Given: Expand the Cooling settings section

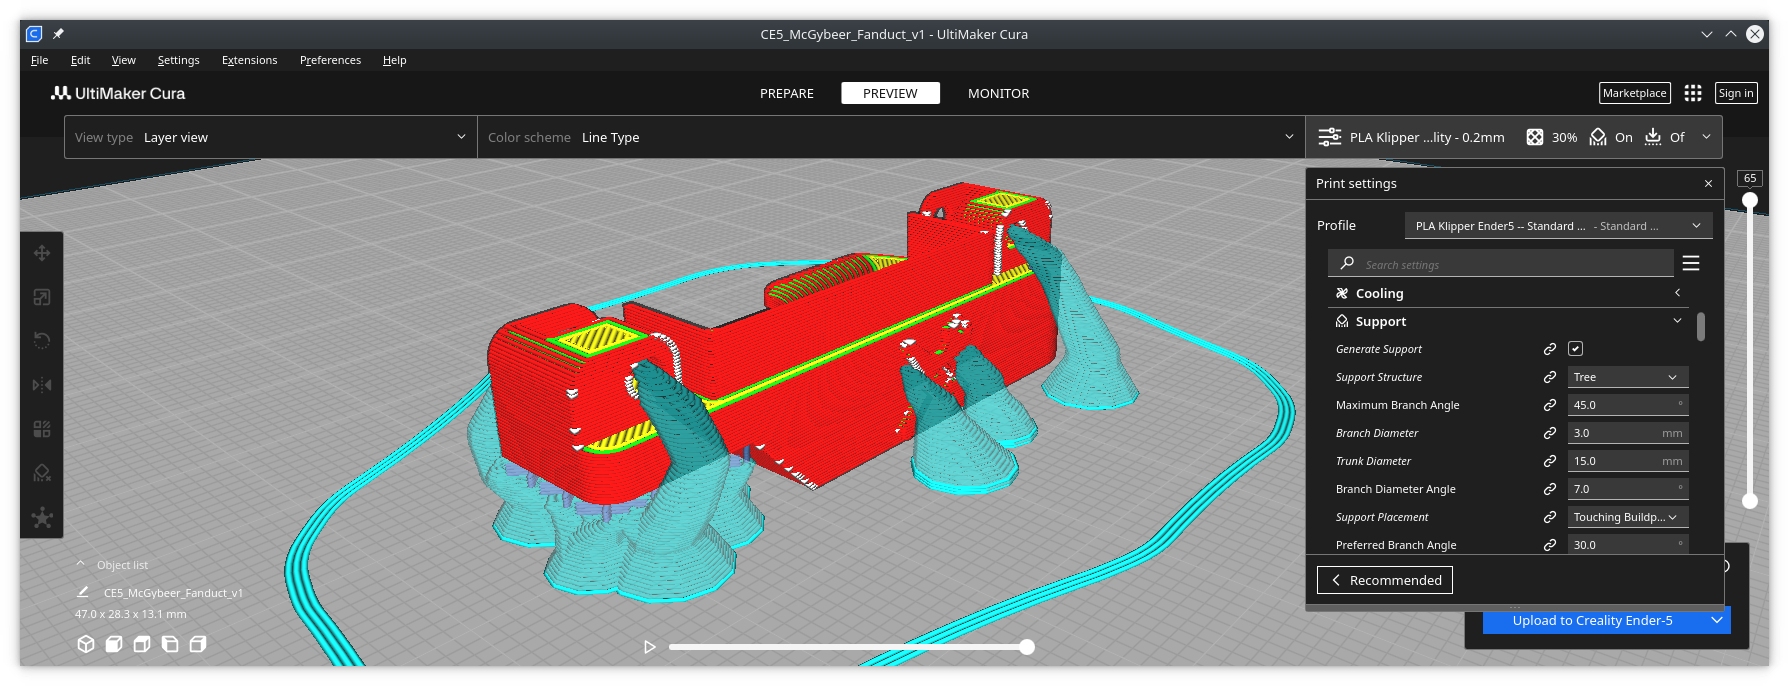Looking at the screenshot, I should 1677,293.
